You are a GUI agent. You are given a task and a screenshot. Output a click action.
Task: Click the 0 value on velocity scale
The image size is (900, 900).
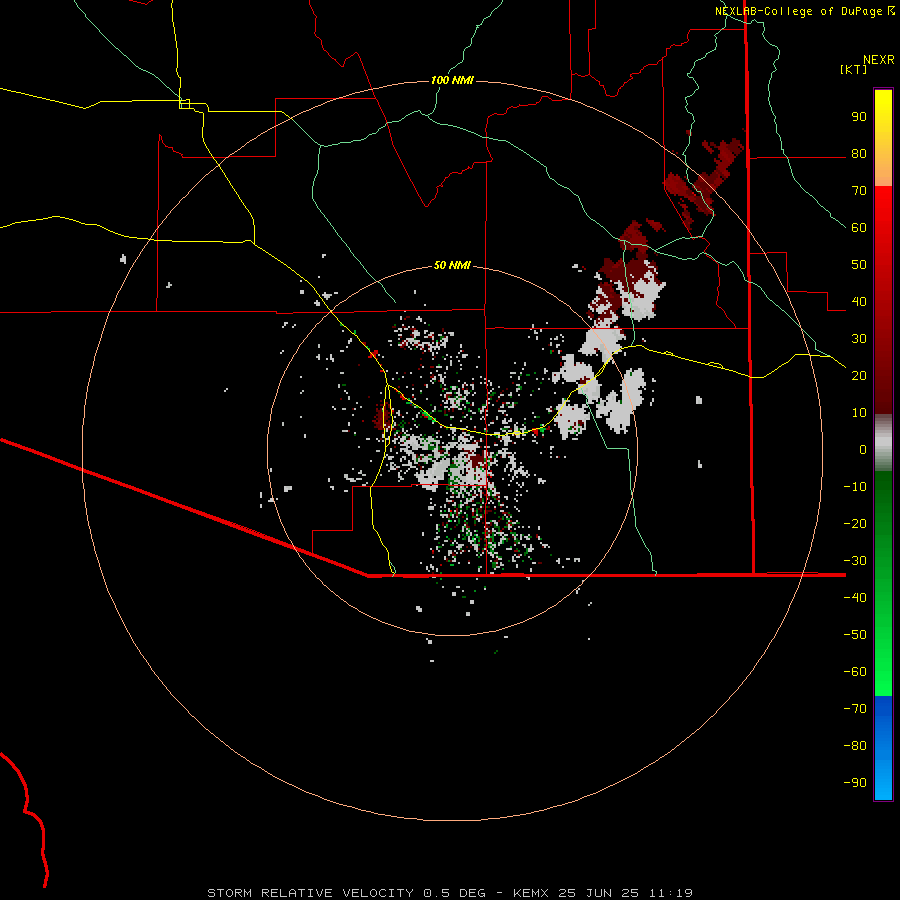[x=863, y=449]
